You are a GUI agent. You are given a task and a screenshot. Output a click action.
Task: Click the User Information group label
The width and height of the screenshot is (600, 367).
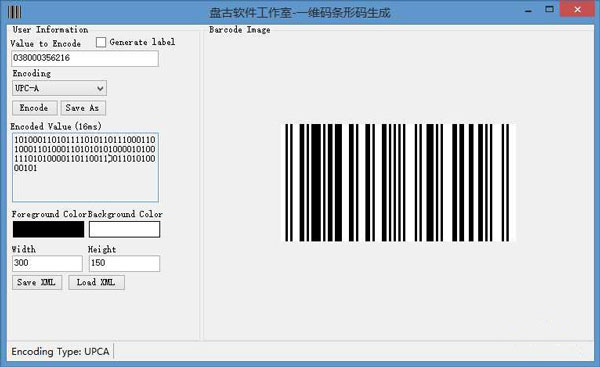[50, 30]
